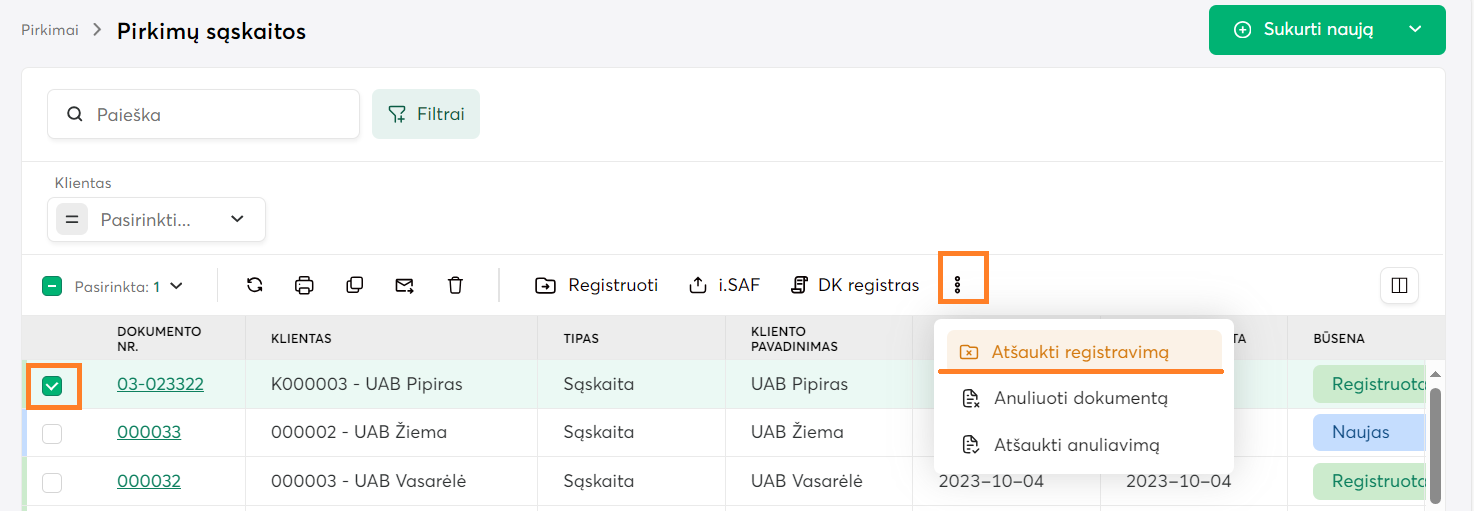Viewport: 1474px width, 511px height.
Task: Click the vertical table scrollbar
Action: tap(1435, 440)
